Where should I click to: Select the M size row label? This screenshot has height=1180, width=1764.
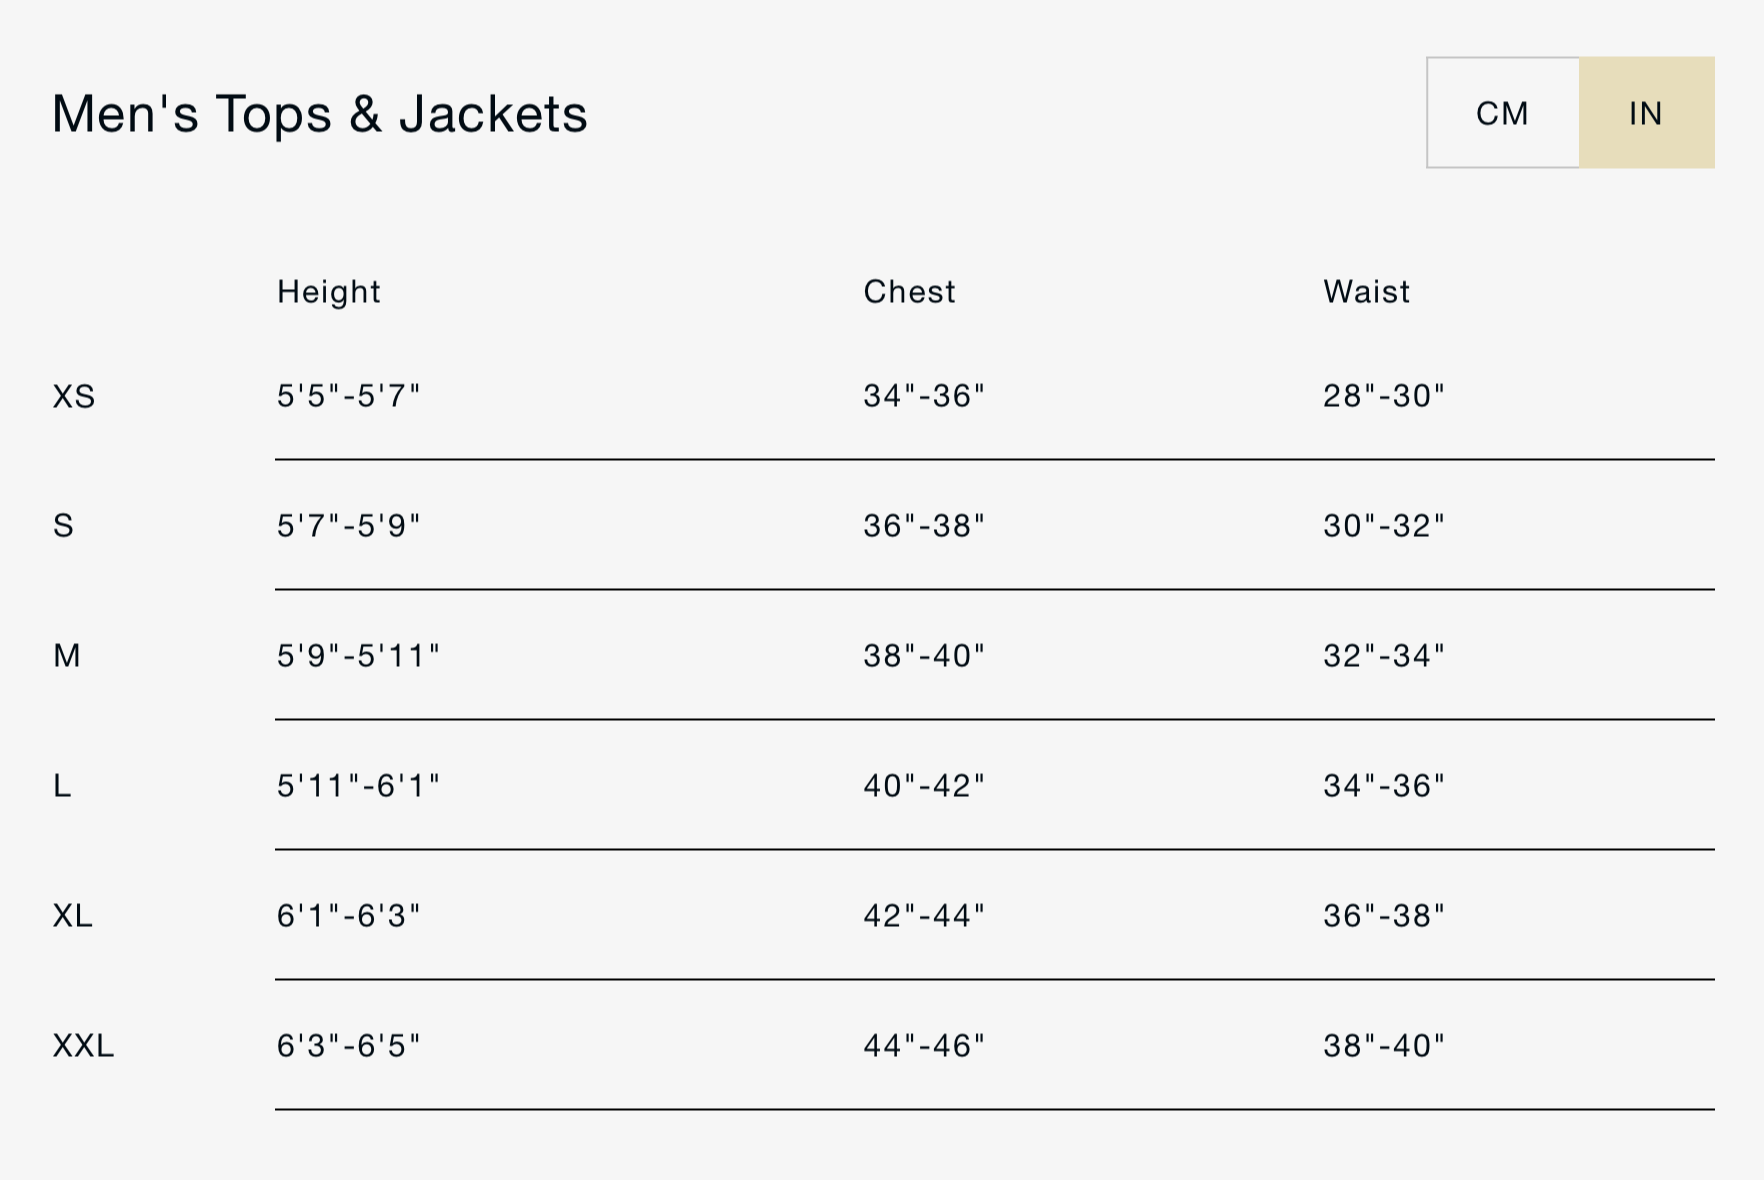(67, 656)
